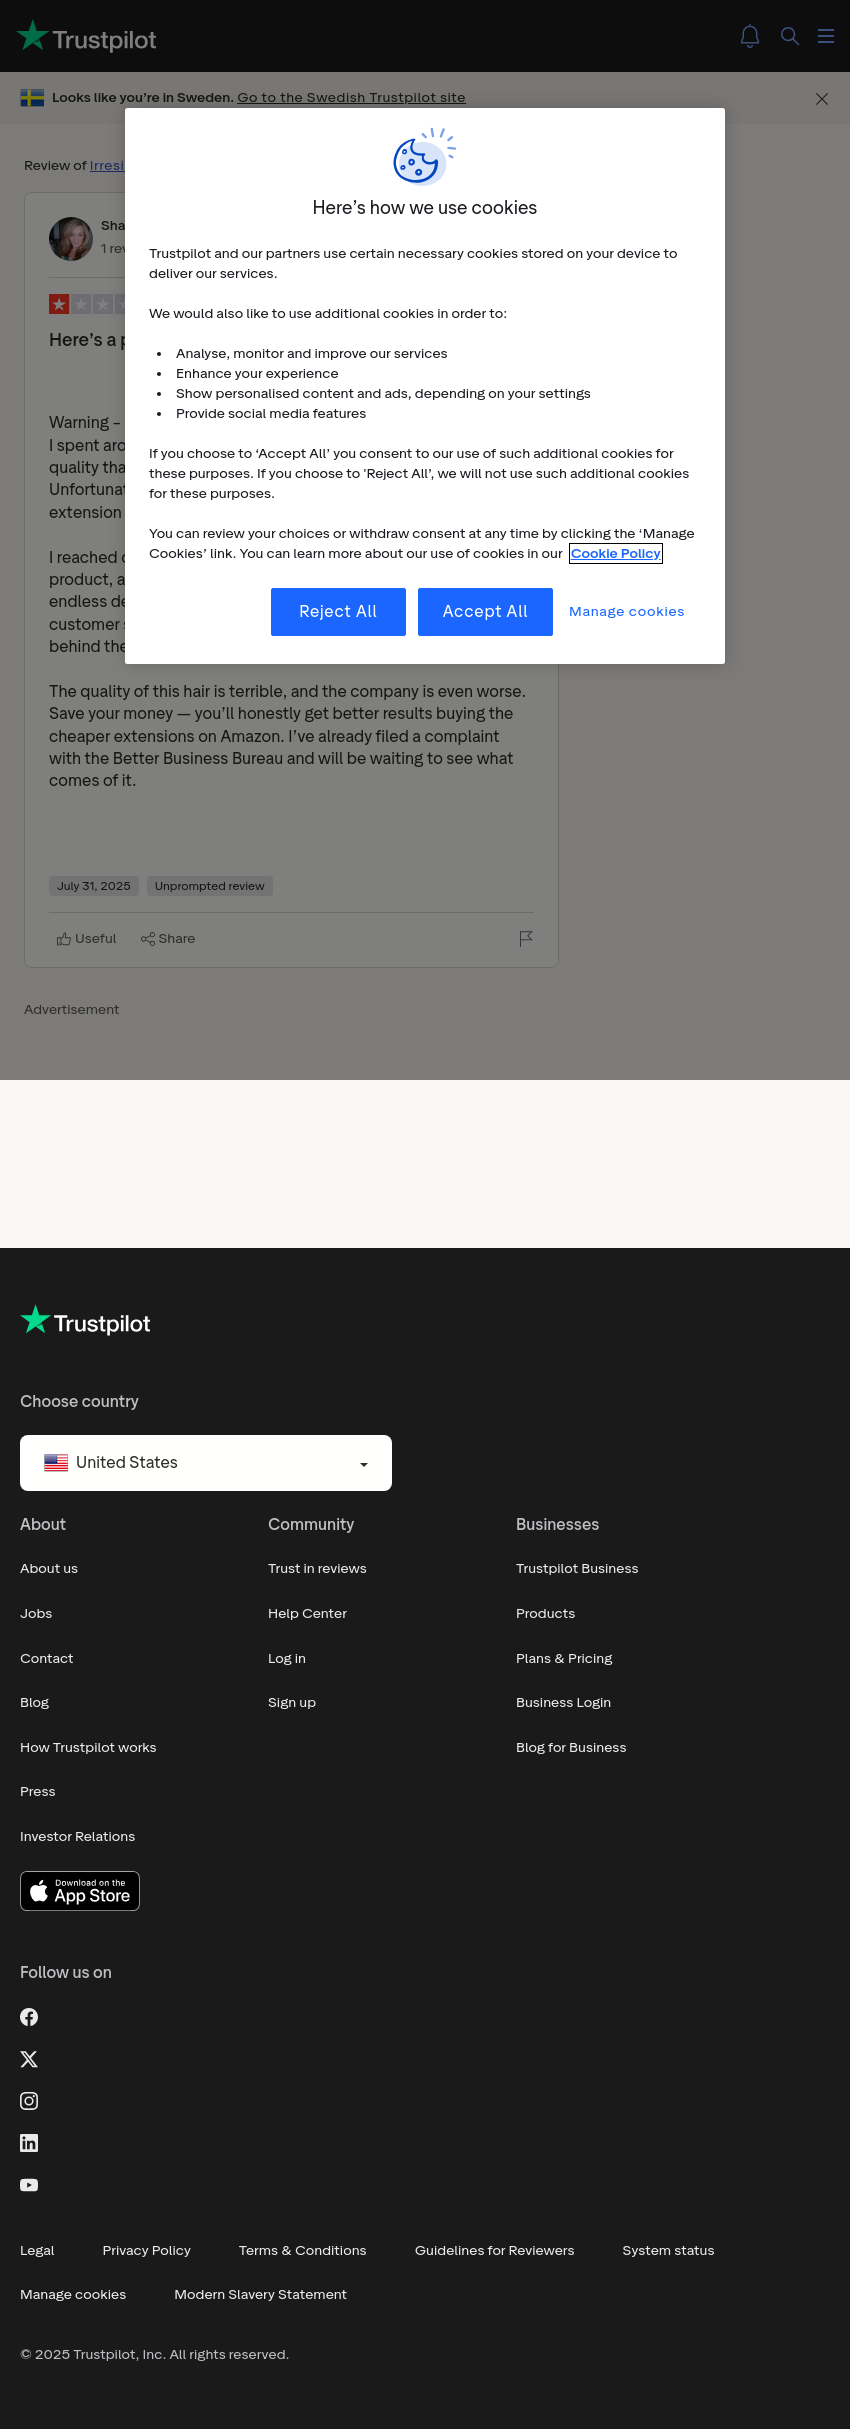The image size is (850, 2429).
Task: Open Trustpilot Business link
Action: click(x=577, y=1569)
